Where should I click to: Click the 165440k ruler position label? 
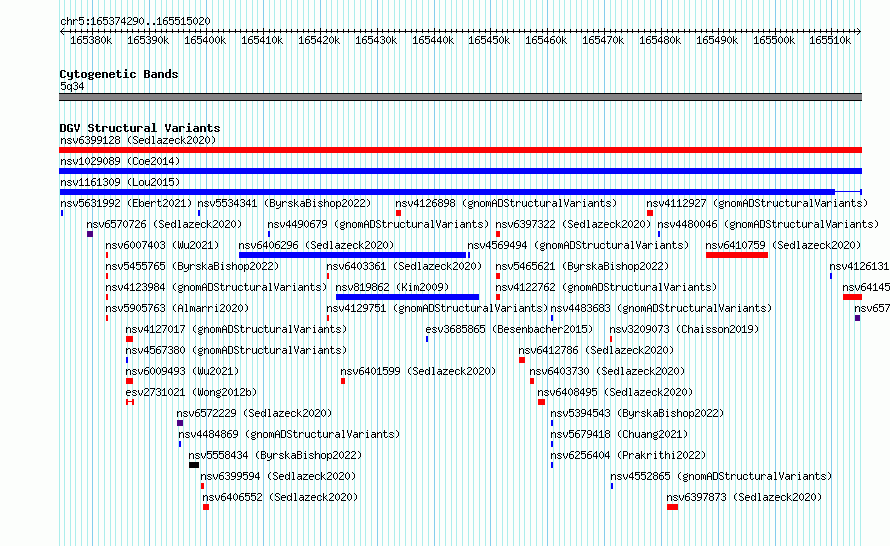[433, 40]
